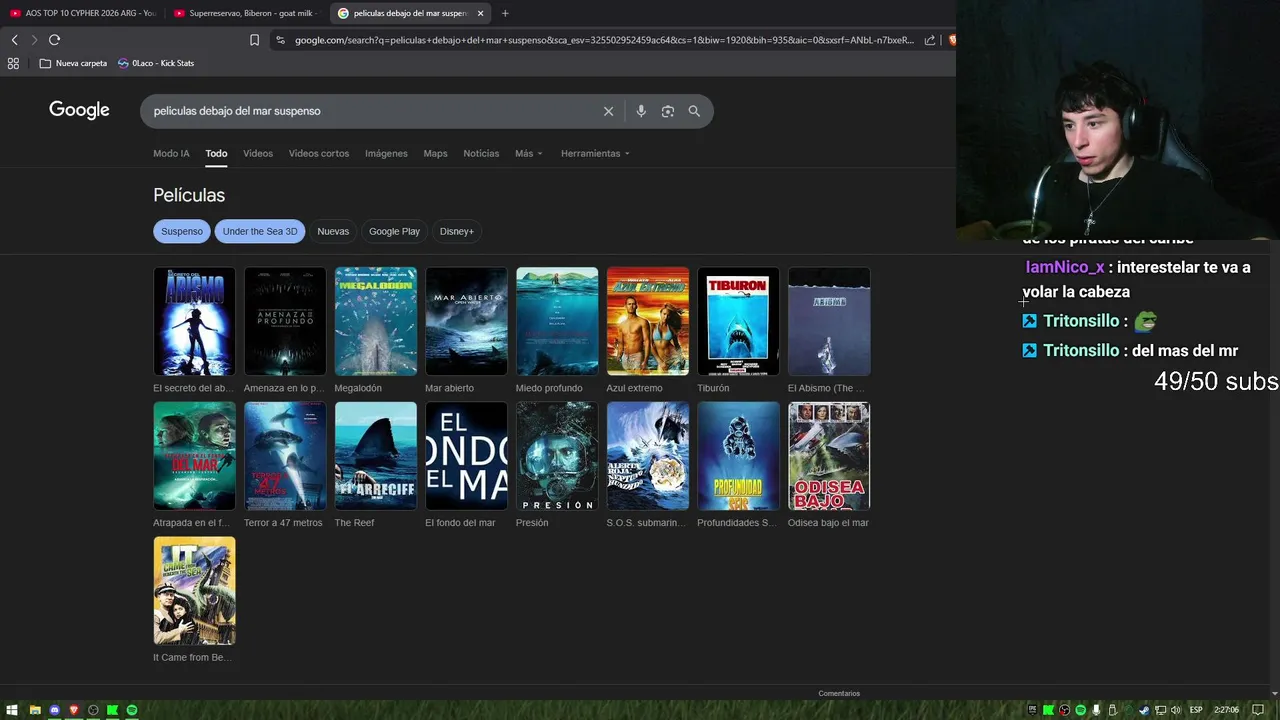Open the ESP language indicator
Viewport: 1280px width, 720px height.
[x=1196, y=710]
